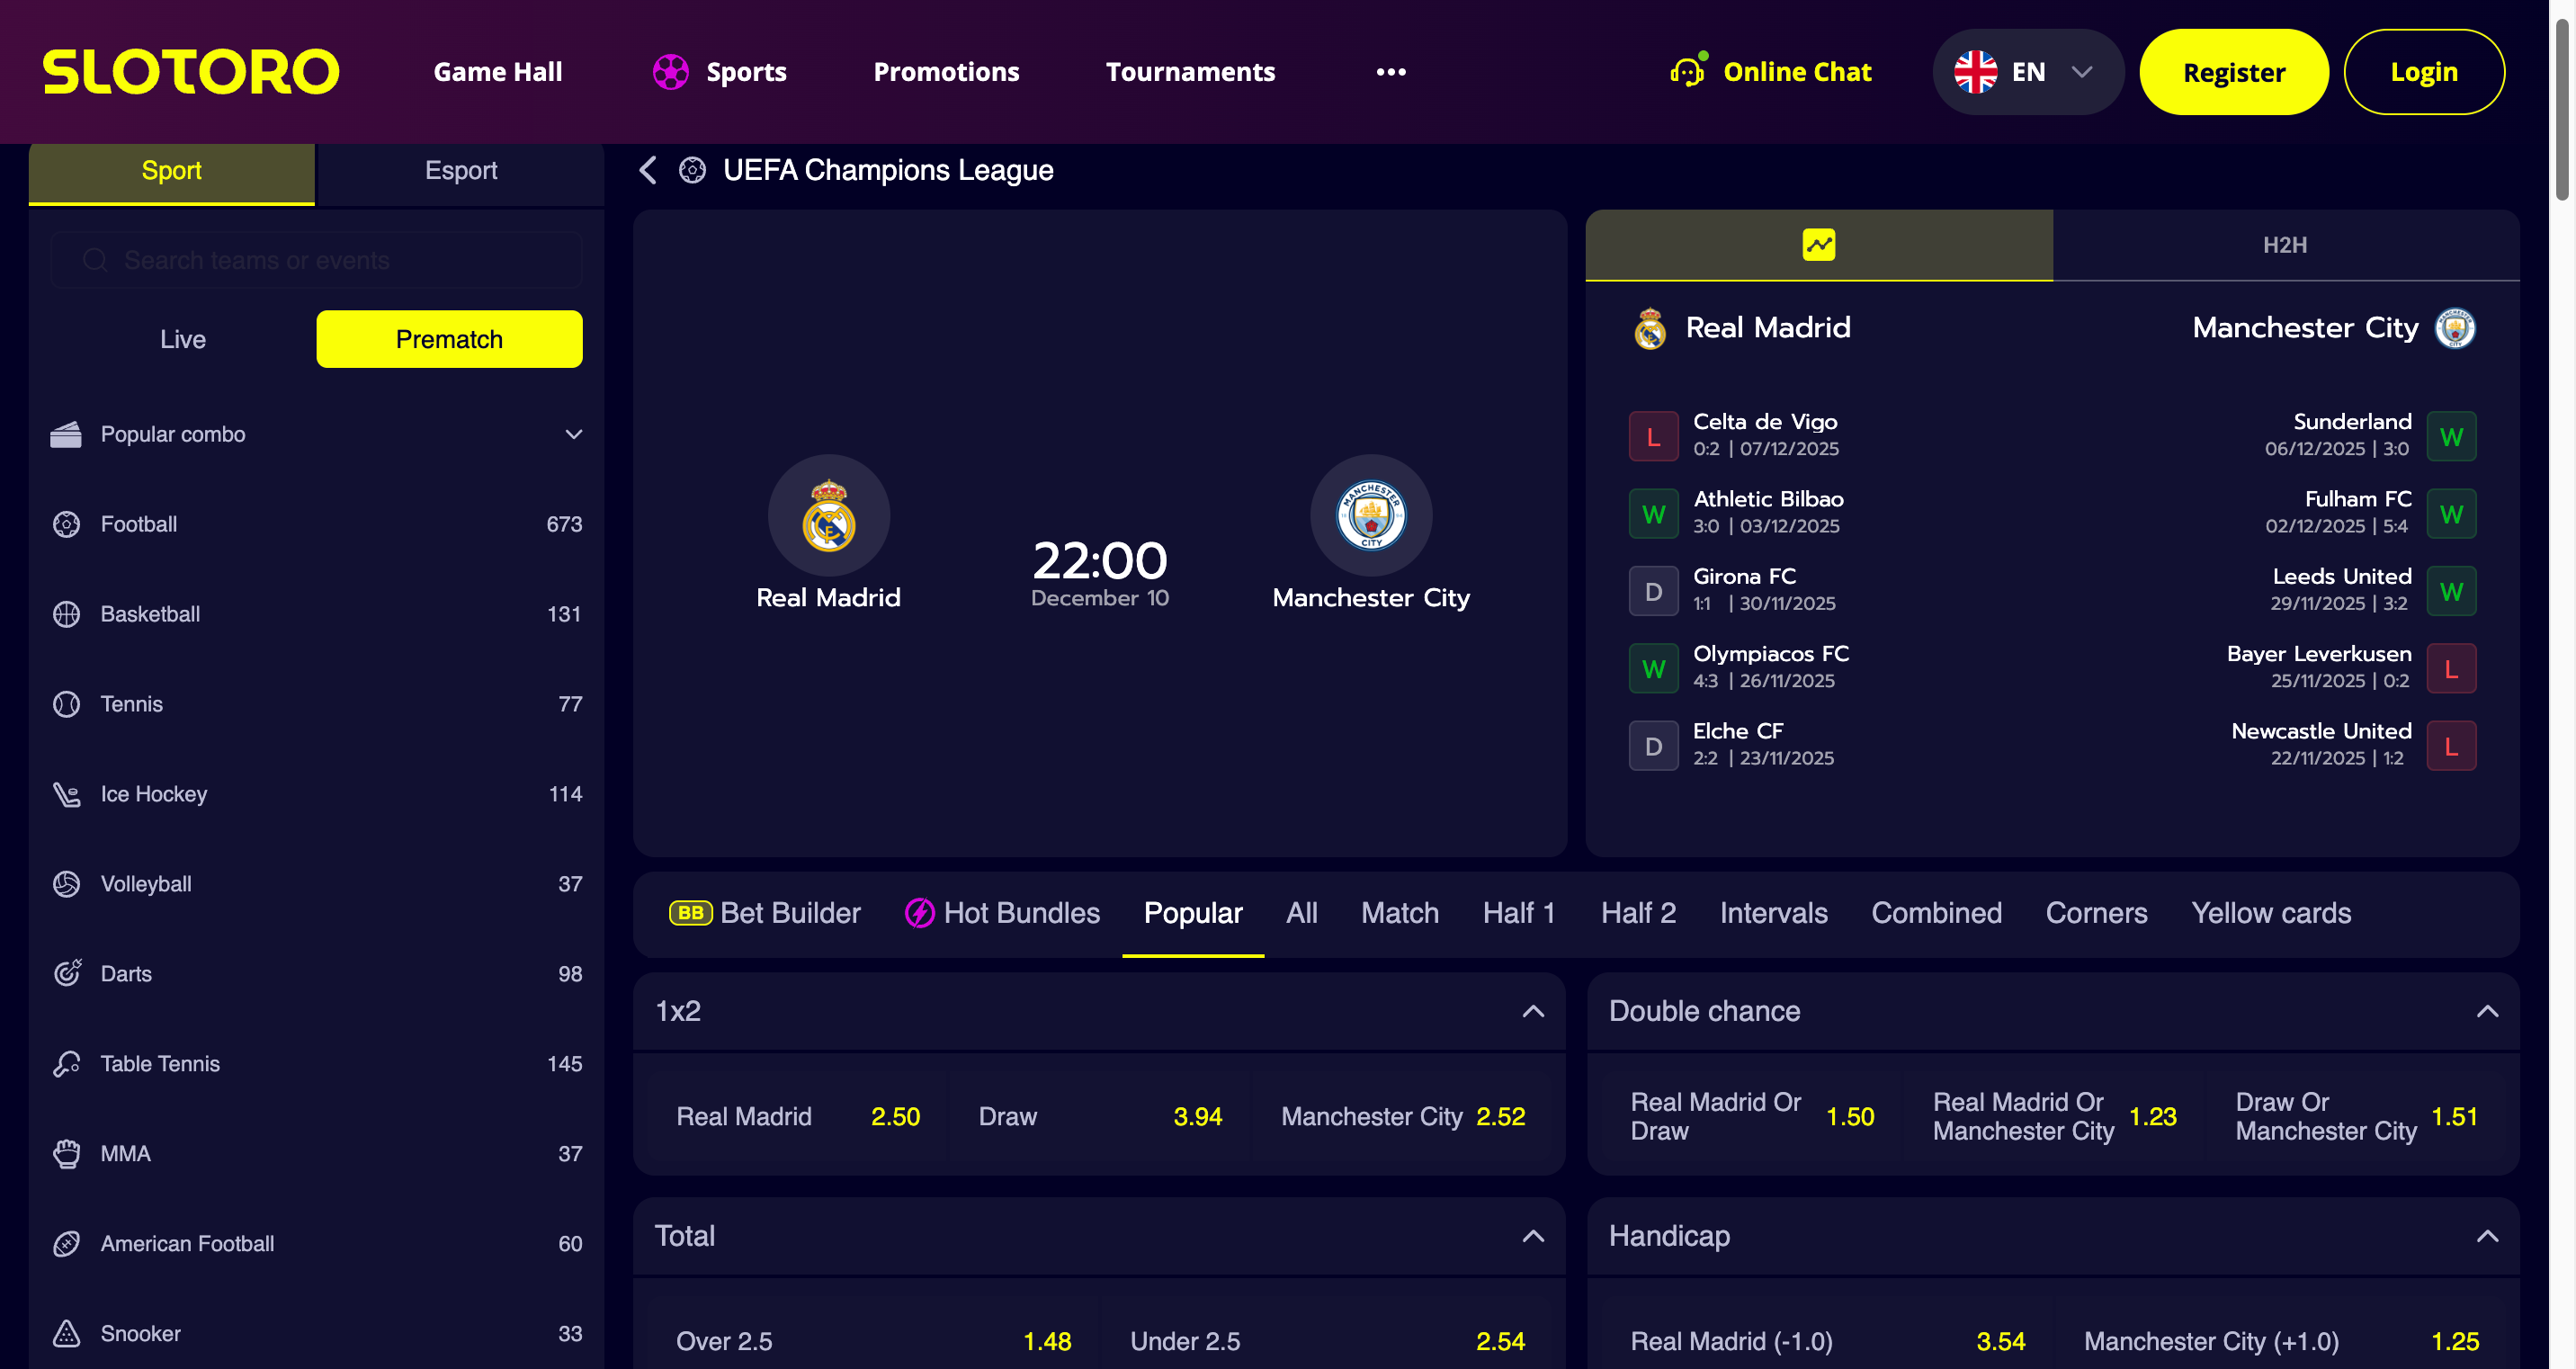Screen dimensions: 2576x1369
Task: Click the Slotoro logo
Action: coord(191,72)
